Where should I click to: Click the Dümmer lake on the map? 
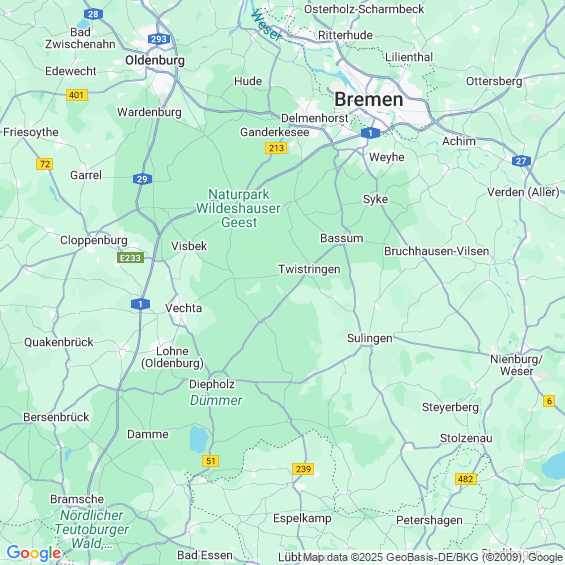coord(199,440)
